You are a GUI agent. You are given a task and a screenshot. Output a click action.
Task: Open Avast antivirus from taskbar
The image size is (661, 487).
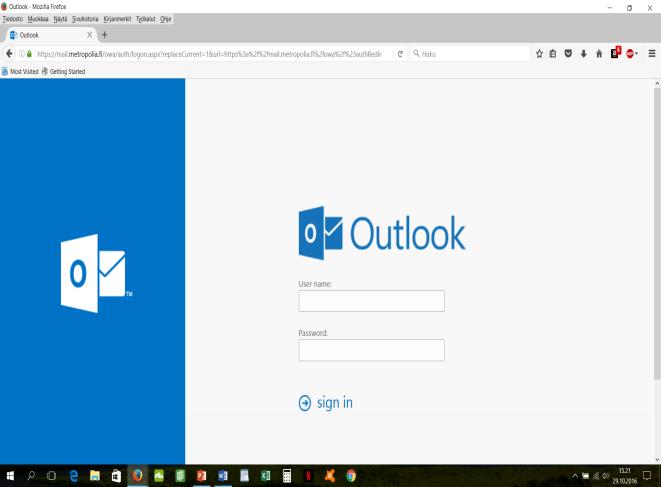330,476
